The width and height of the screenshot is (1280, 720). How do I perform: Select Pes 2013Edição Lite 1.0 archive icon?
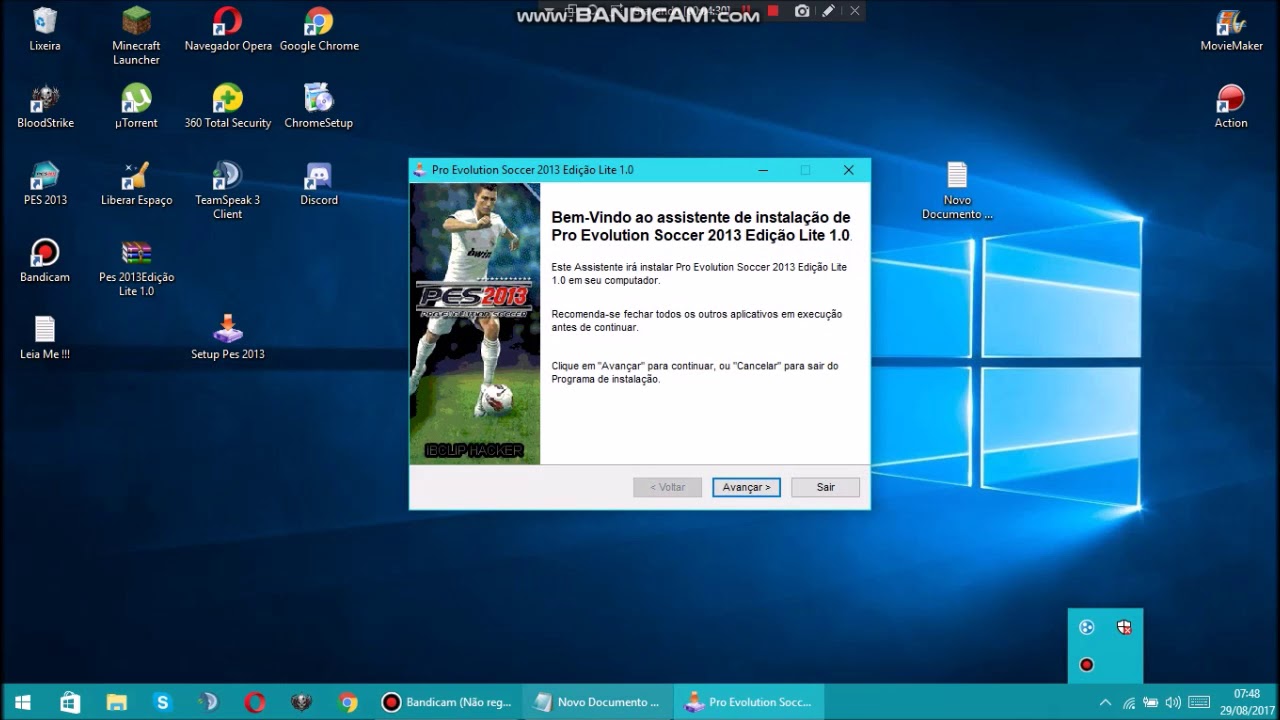coord(136,267)
